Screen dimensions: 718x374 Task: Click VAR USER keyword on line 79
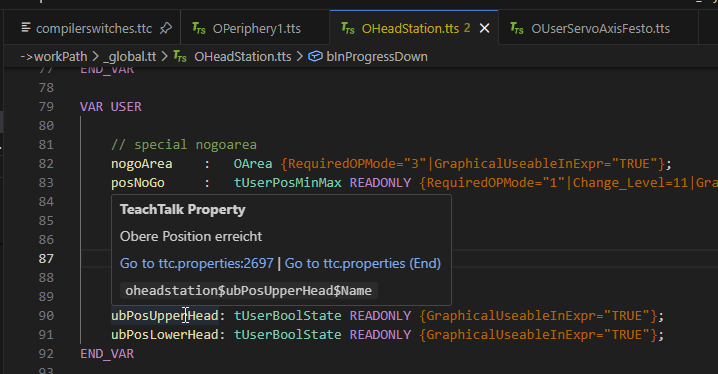pos(111,107)
